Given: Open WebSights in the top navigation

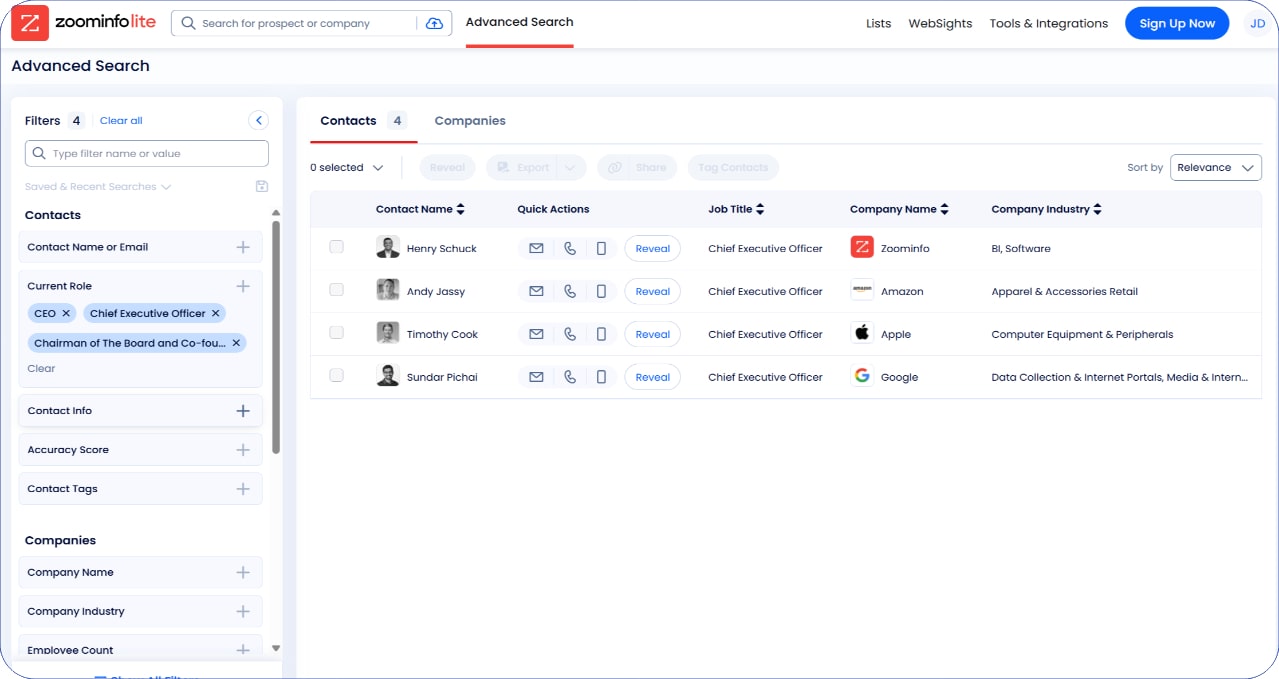Looking at the screenshot, I should point(940,23).
